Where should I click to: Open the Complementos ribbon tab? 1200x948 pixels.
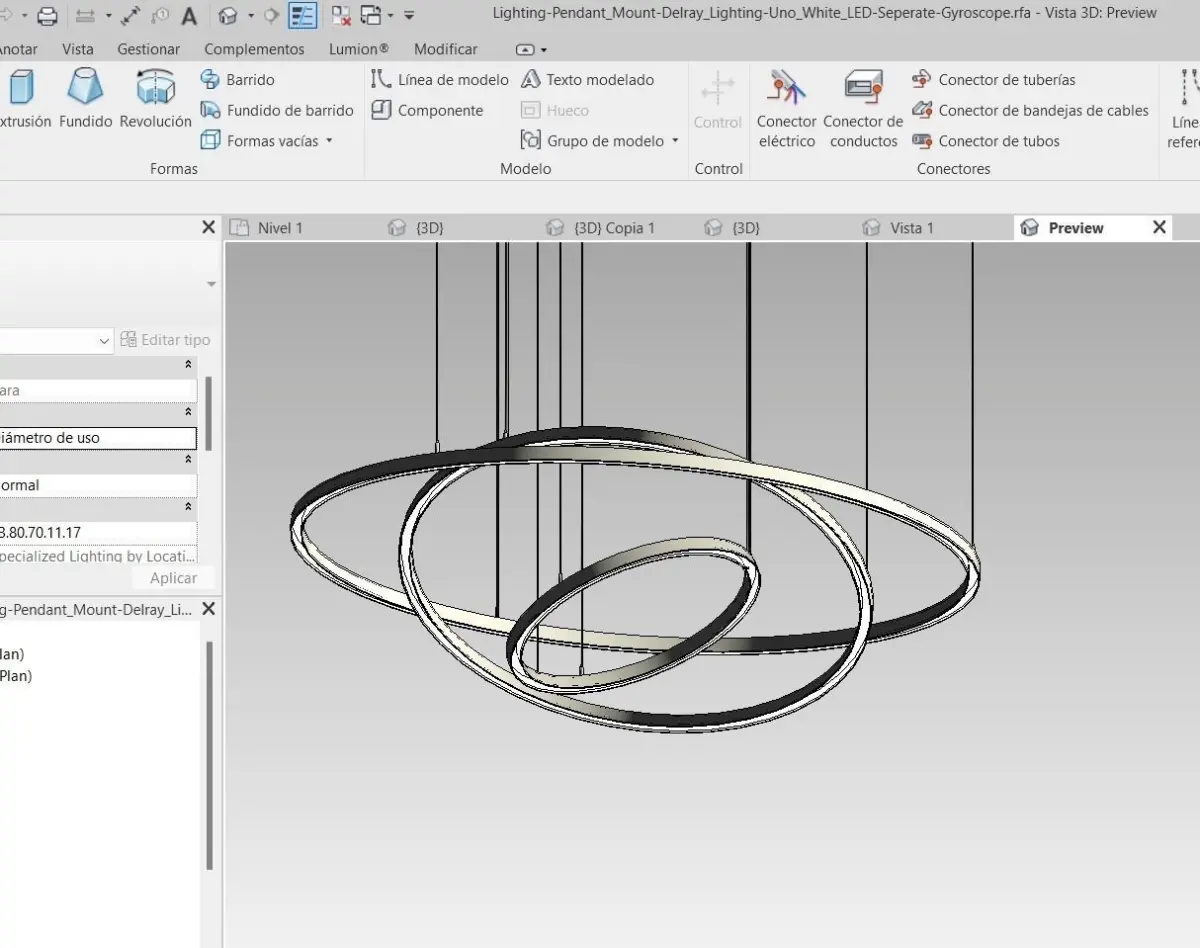[x=254, y=49]
